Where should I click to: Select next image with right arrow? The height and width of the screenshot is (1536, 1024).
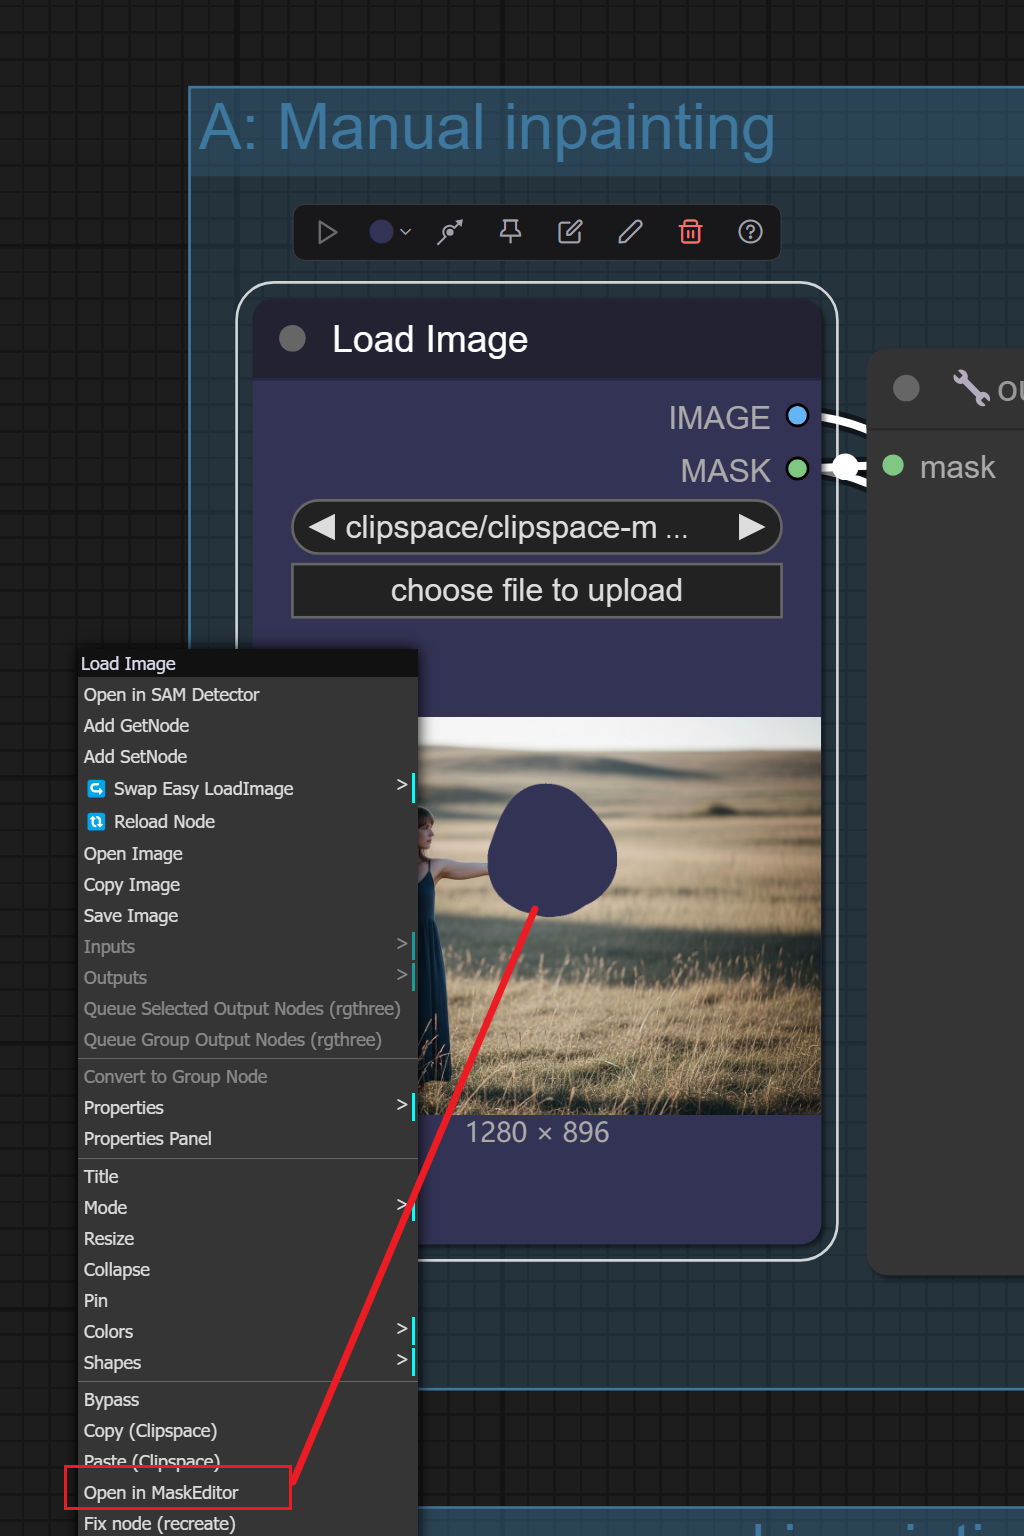(x=751, y=527)
